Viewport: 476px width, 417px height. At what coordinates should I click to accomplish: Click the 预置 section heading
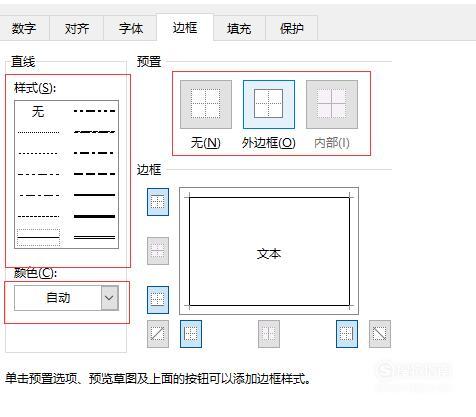click(149, 62)
